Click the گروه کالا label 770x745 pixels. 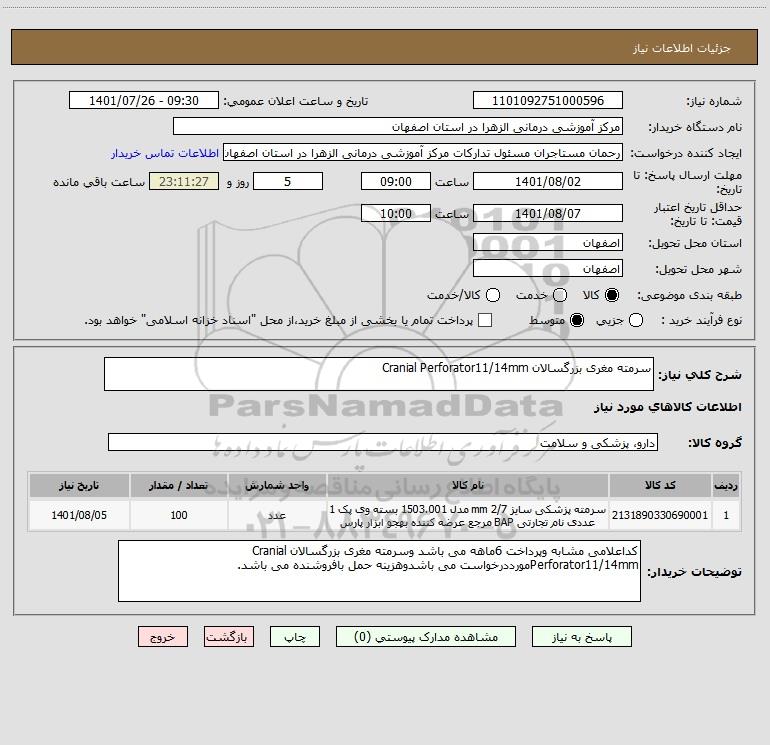click(x=715, y=443)
